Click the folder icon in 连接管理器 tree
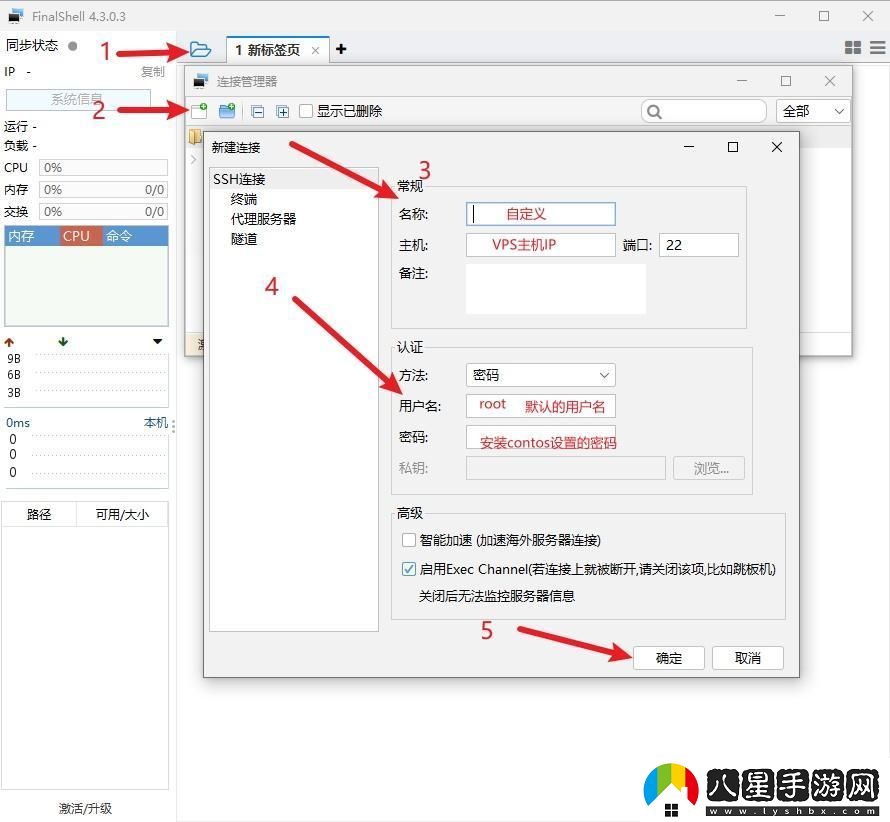The height and width of the screenshot is (822, 890). pyautogui.click(x=195, y=137)
